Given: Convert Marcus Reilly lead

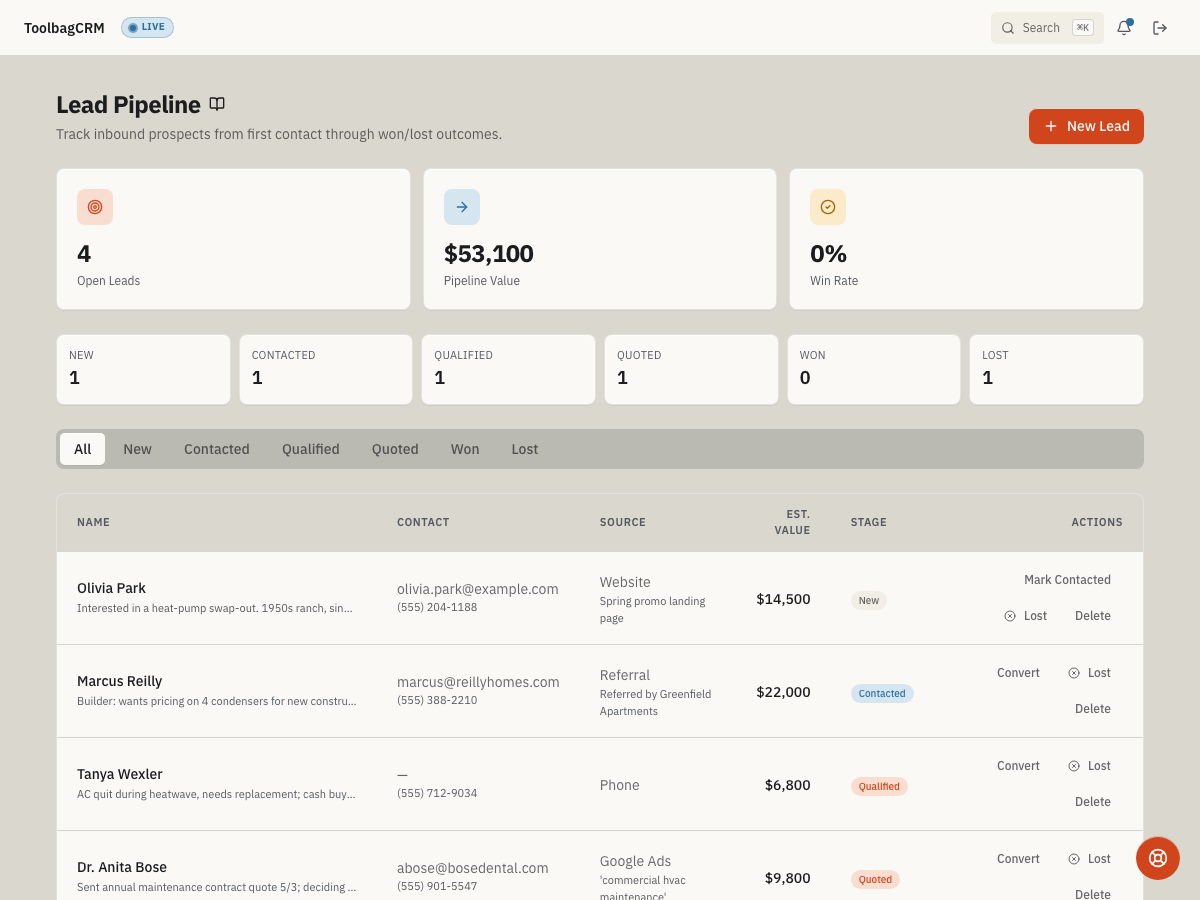Looking at the screenshot, I should coord(1018,673).
